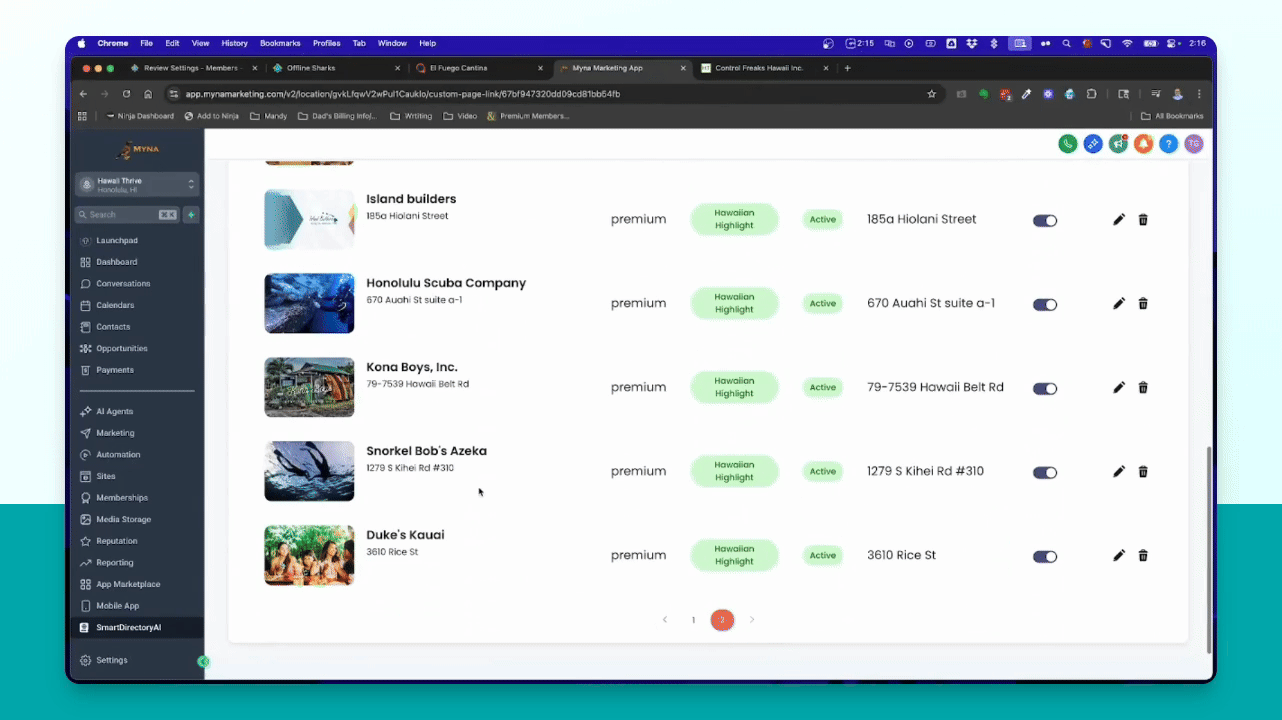Viewport: 1282px width, 720px height.
Task: Open the Chrome three-dot menu
Action: 1199,94
